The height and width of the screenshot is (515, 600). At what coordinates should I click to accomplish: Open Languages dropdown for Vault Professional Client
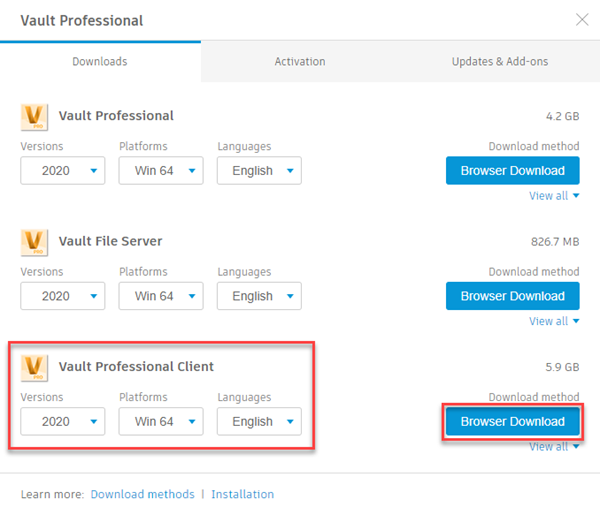pyautogui.click(x=259, y=422)
